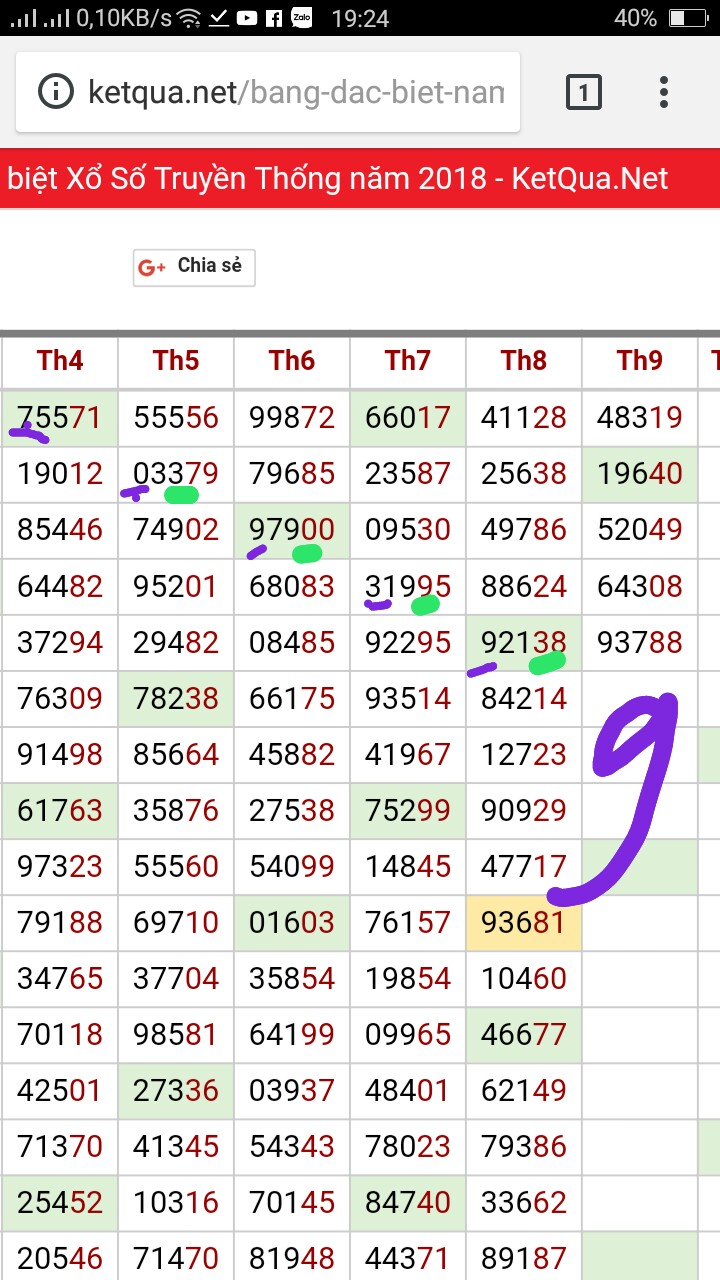Select the Th8 column header
This screenshot has width=720, height=1280.
(524, 361)
